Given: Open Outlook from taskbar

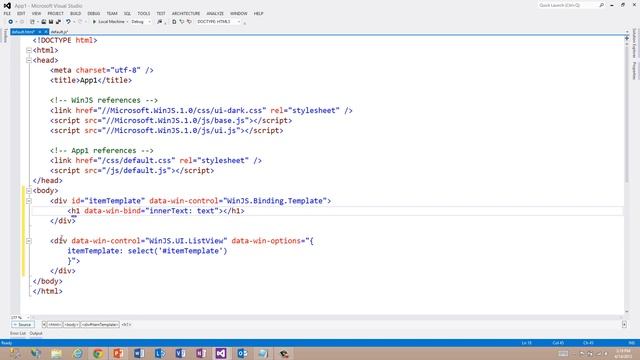Looking at the screenshot, I should click(x=242, y=353).
